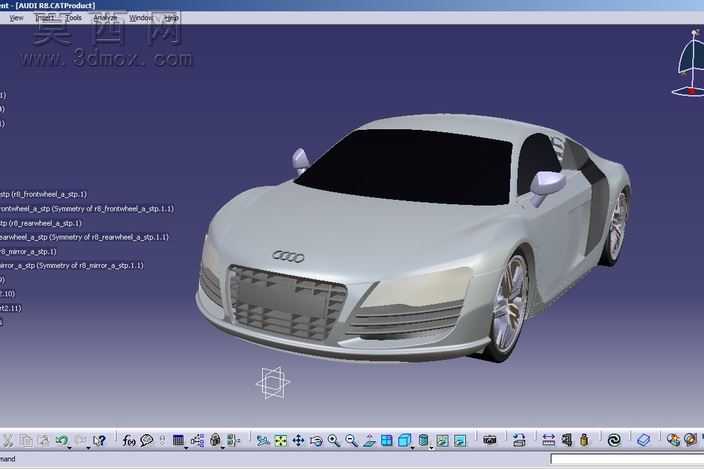704x469 pixels.
Task: Select the Measure Between tool
Action: coord(548,441)
